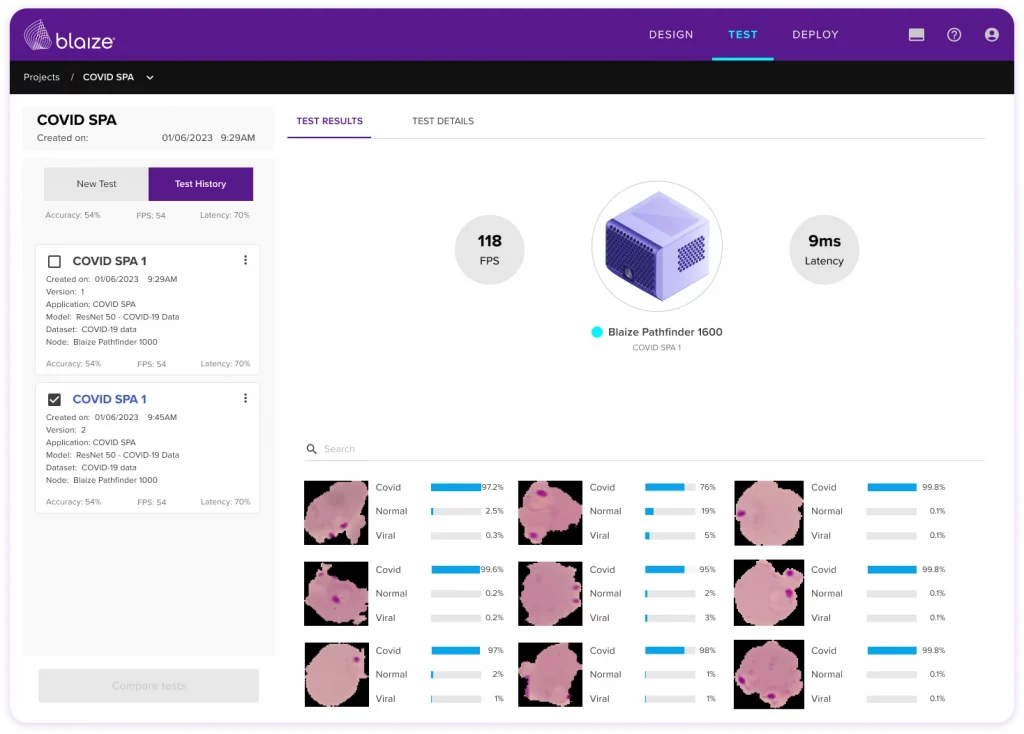Open the help question mark icon
1024x734 pixels.
[954, 35]
